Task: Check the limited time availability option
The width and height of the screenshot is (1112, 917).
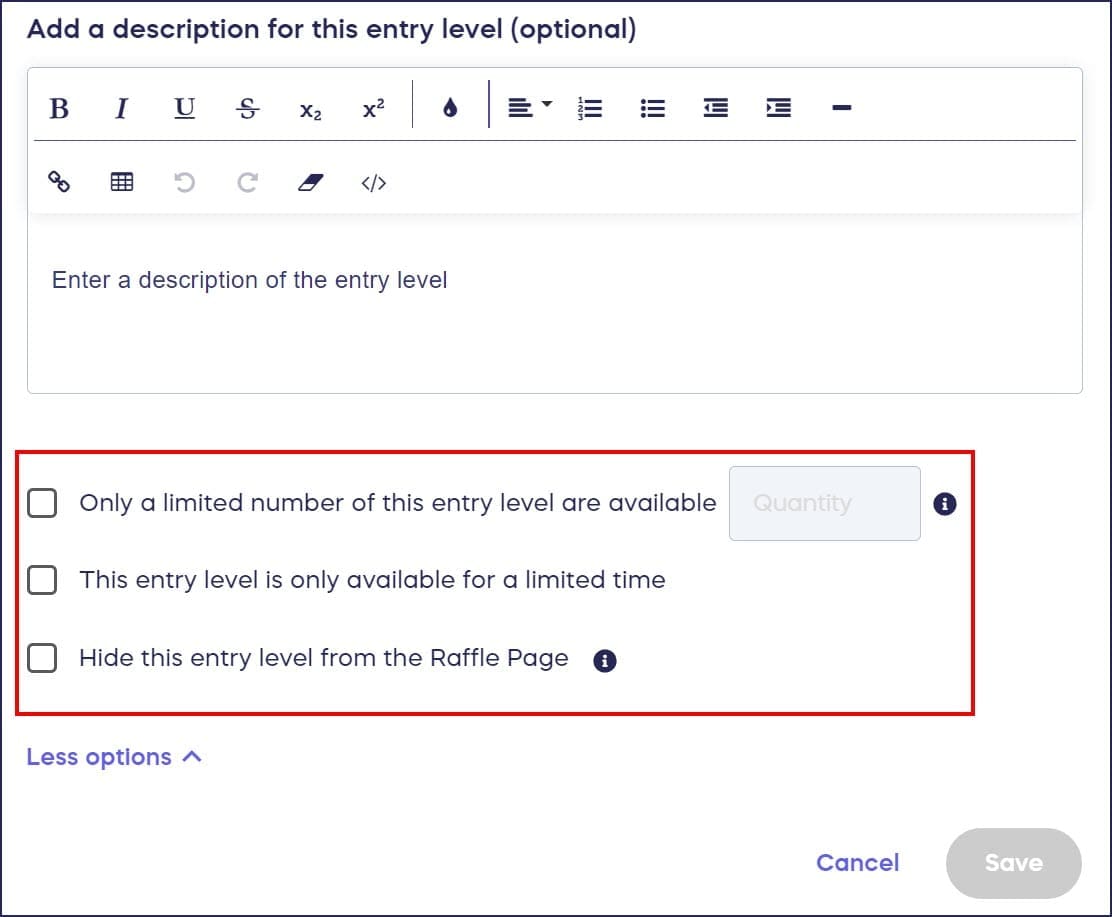Action: tap(42, 580)
